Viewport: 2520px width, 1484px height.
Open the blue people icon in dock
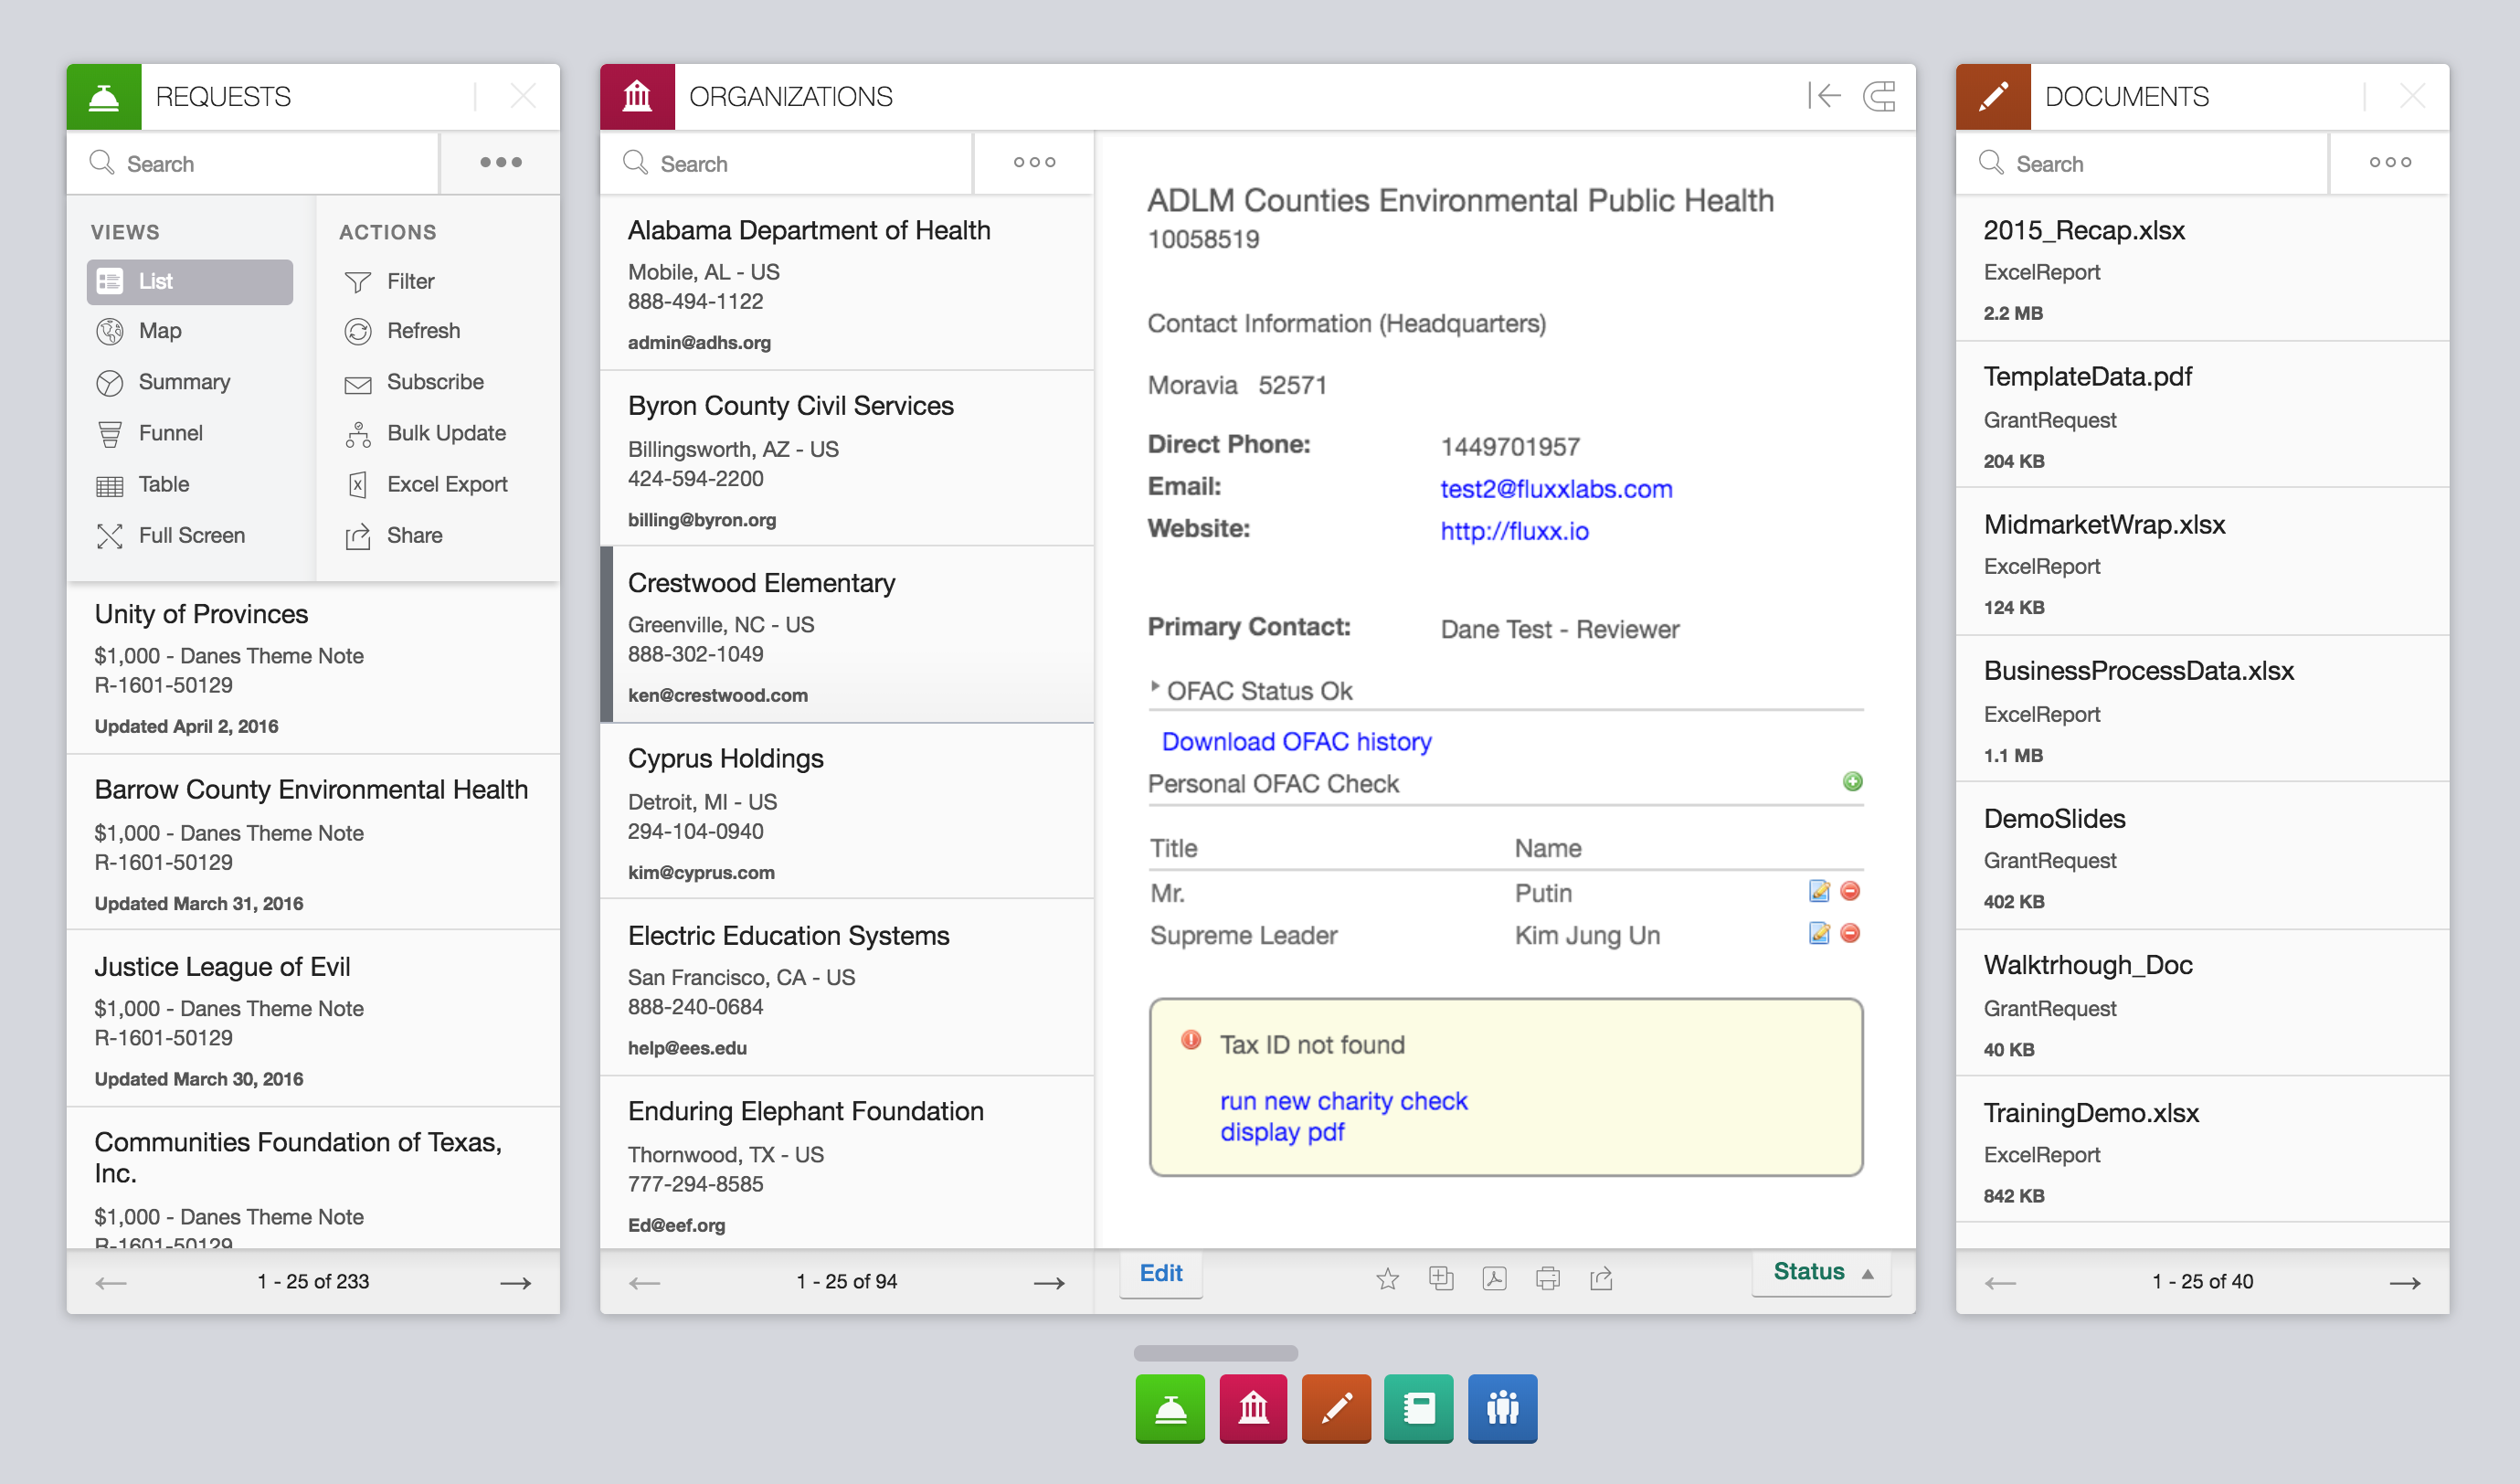coord(1501,1408)
